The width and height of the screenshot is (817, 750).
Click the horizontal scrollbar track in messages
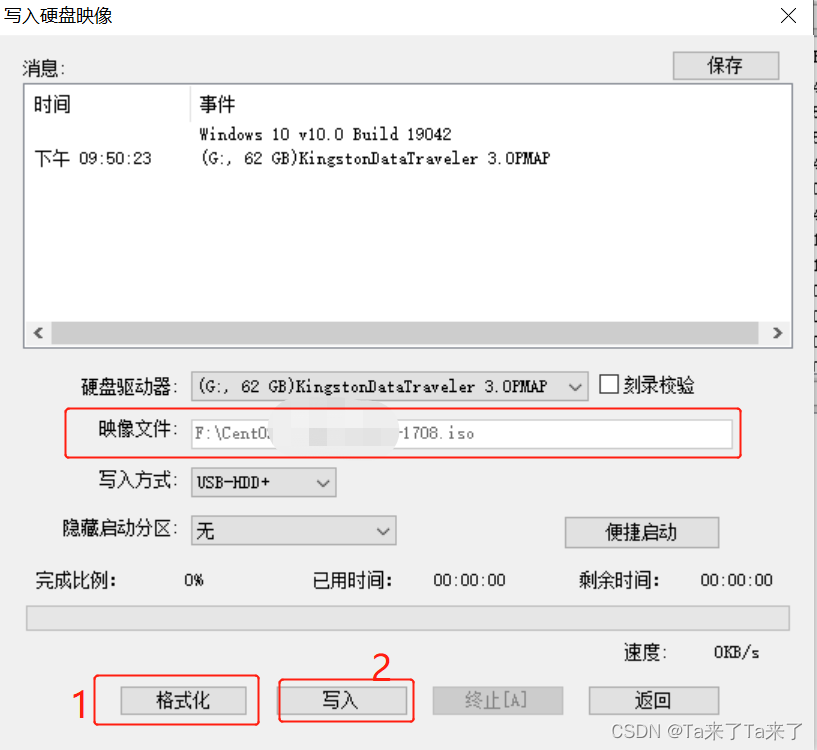click(x=405, y=333)
